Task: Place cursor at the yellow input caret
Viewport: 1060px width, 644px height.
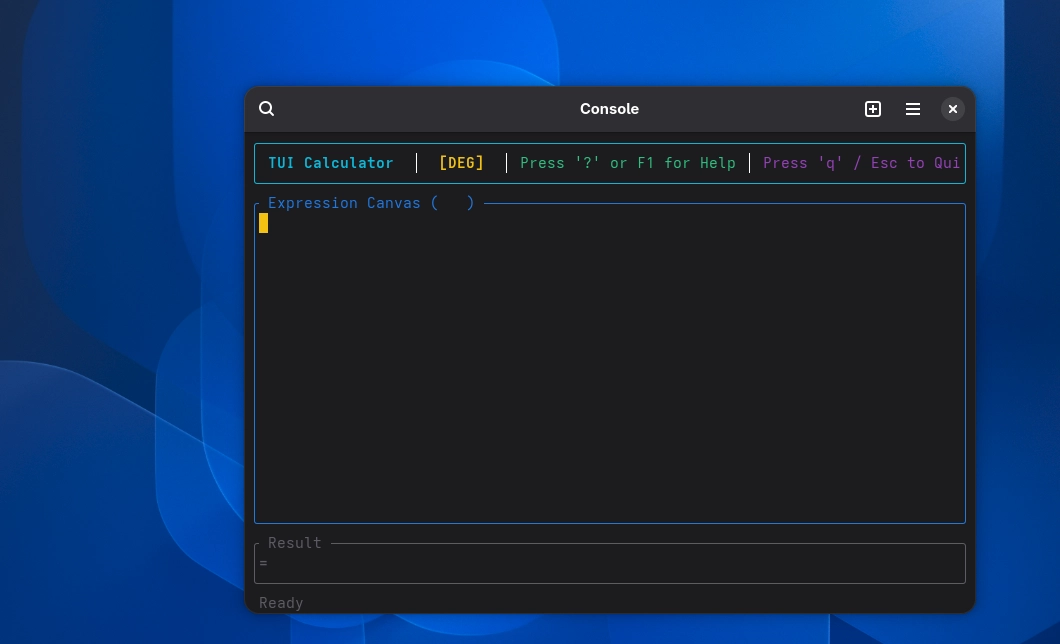Action: (x=264, y=223)
